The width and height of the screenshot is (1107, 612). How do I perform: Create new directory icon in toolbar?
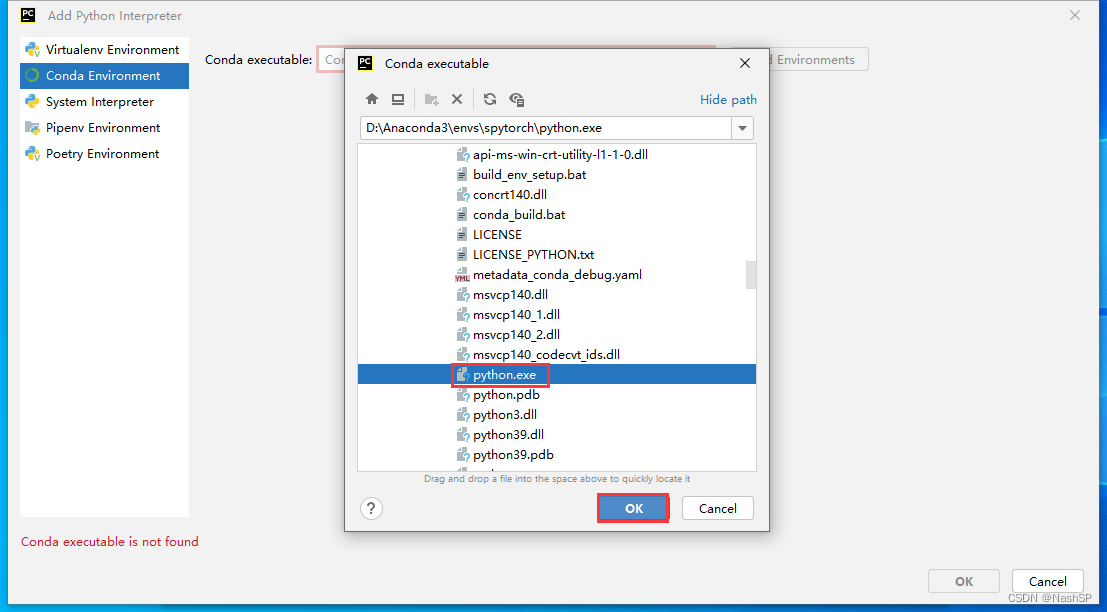click(x=431, y=100)
